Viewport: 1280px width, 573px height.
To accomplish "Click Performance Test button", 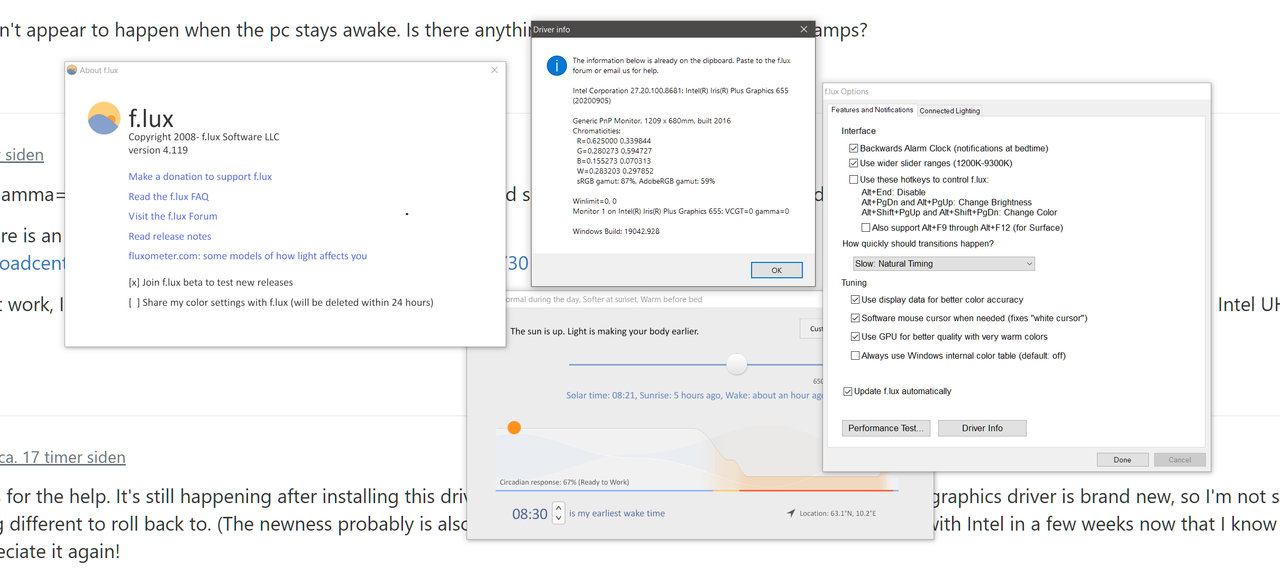I will tap(886, 428).
